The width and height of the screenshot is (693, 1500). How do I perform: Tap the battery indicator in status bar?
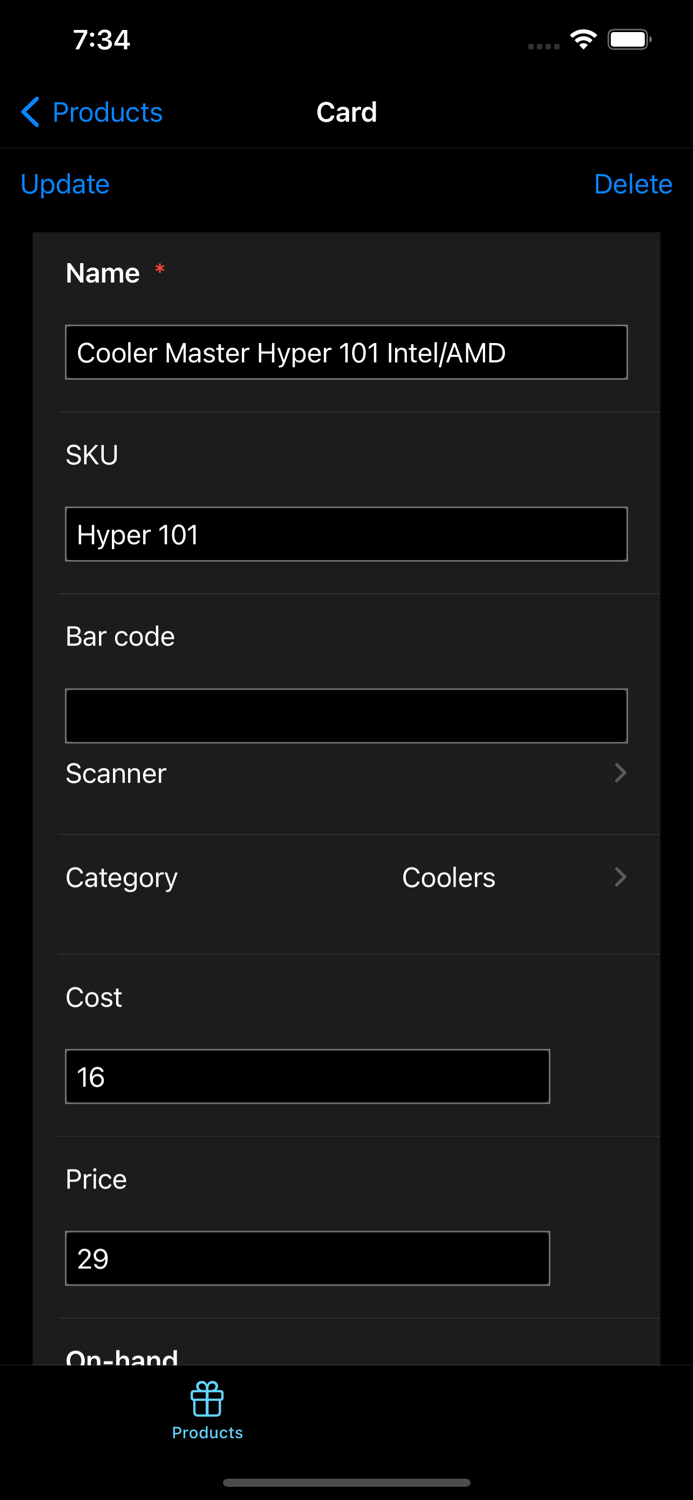pos(629,40)
